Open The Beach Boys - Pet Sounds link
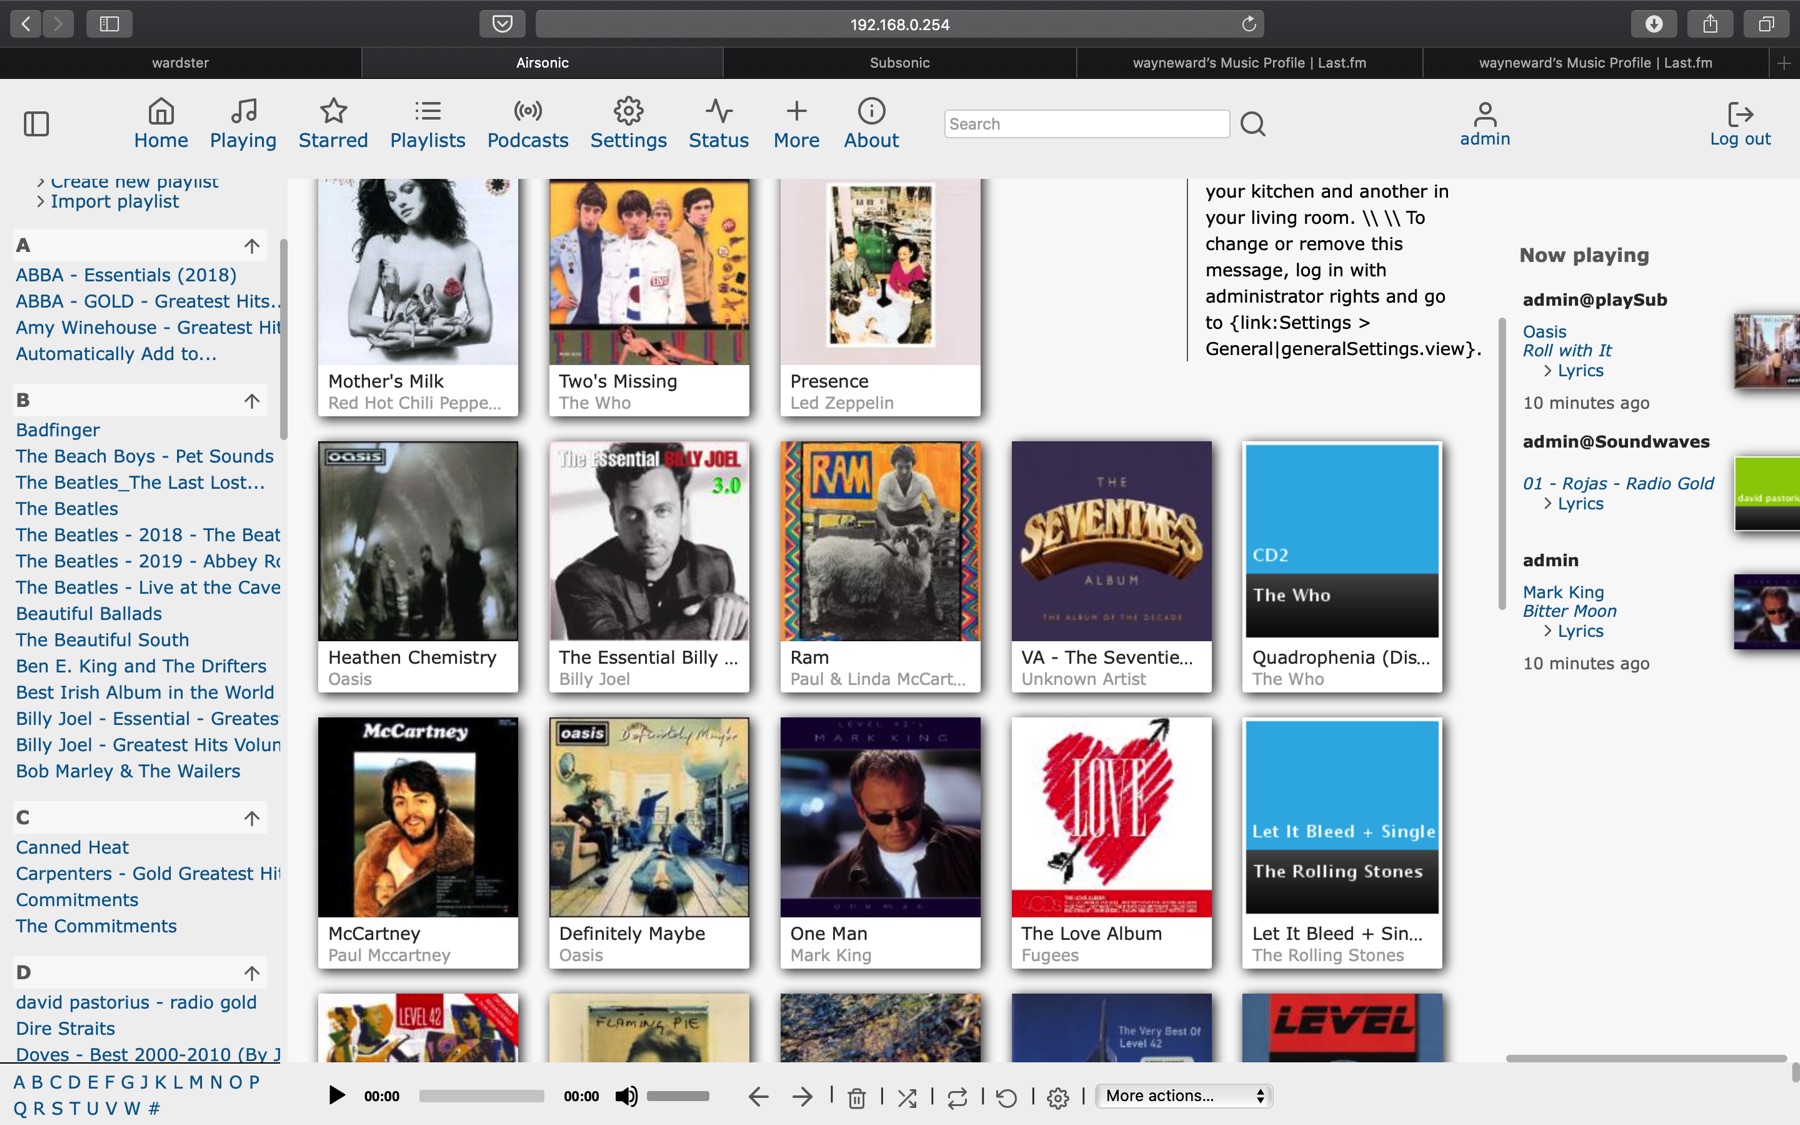Screen dimensions: 1800x1125 [x=145, y=456]
